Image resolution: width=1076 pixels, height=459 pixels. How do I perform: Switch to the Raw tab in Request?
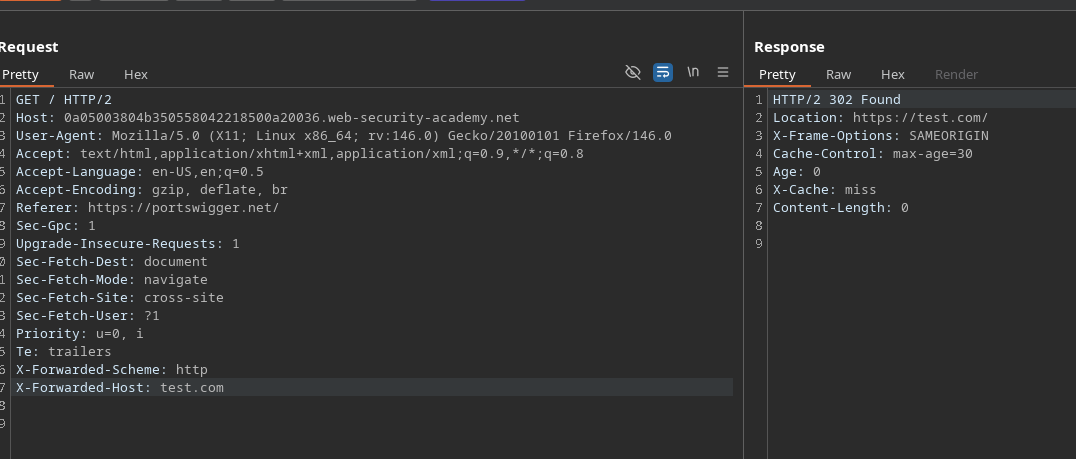point(82,74)
